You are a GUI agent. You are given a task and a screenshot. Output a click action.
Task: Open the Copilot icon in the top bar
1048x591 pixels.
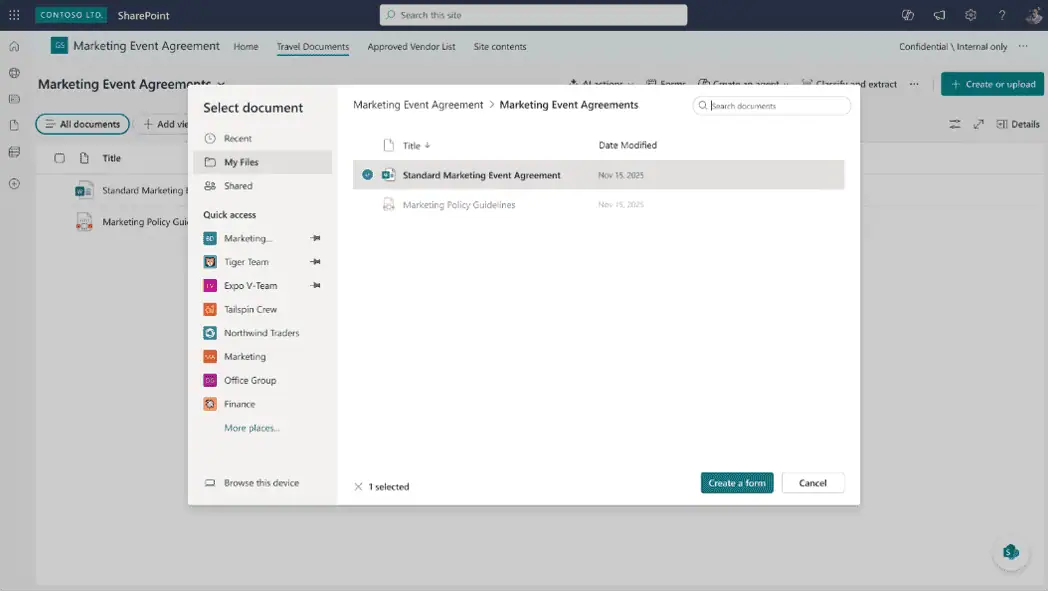pyautogui.click(x=908, y=15)
